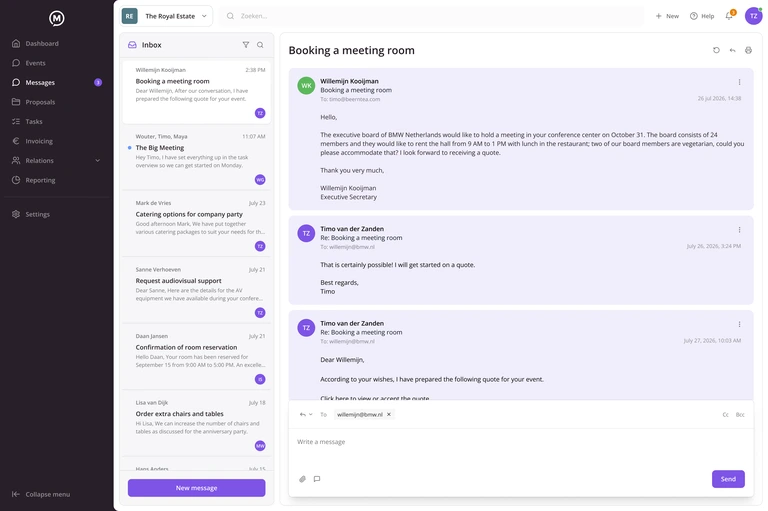The width and height of the screenshot is (768, 511).
Task: Click the New message button
Action: pos(196,488)
